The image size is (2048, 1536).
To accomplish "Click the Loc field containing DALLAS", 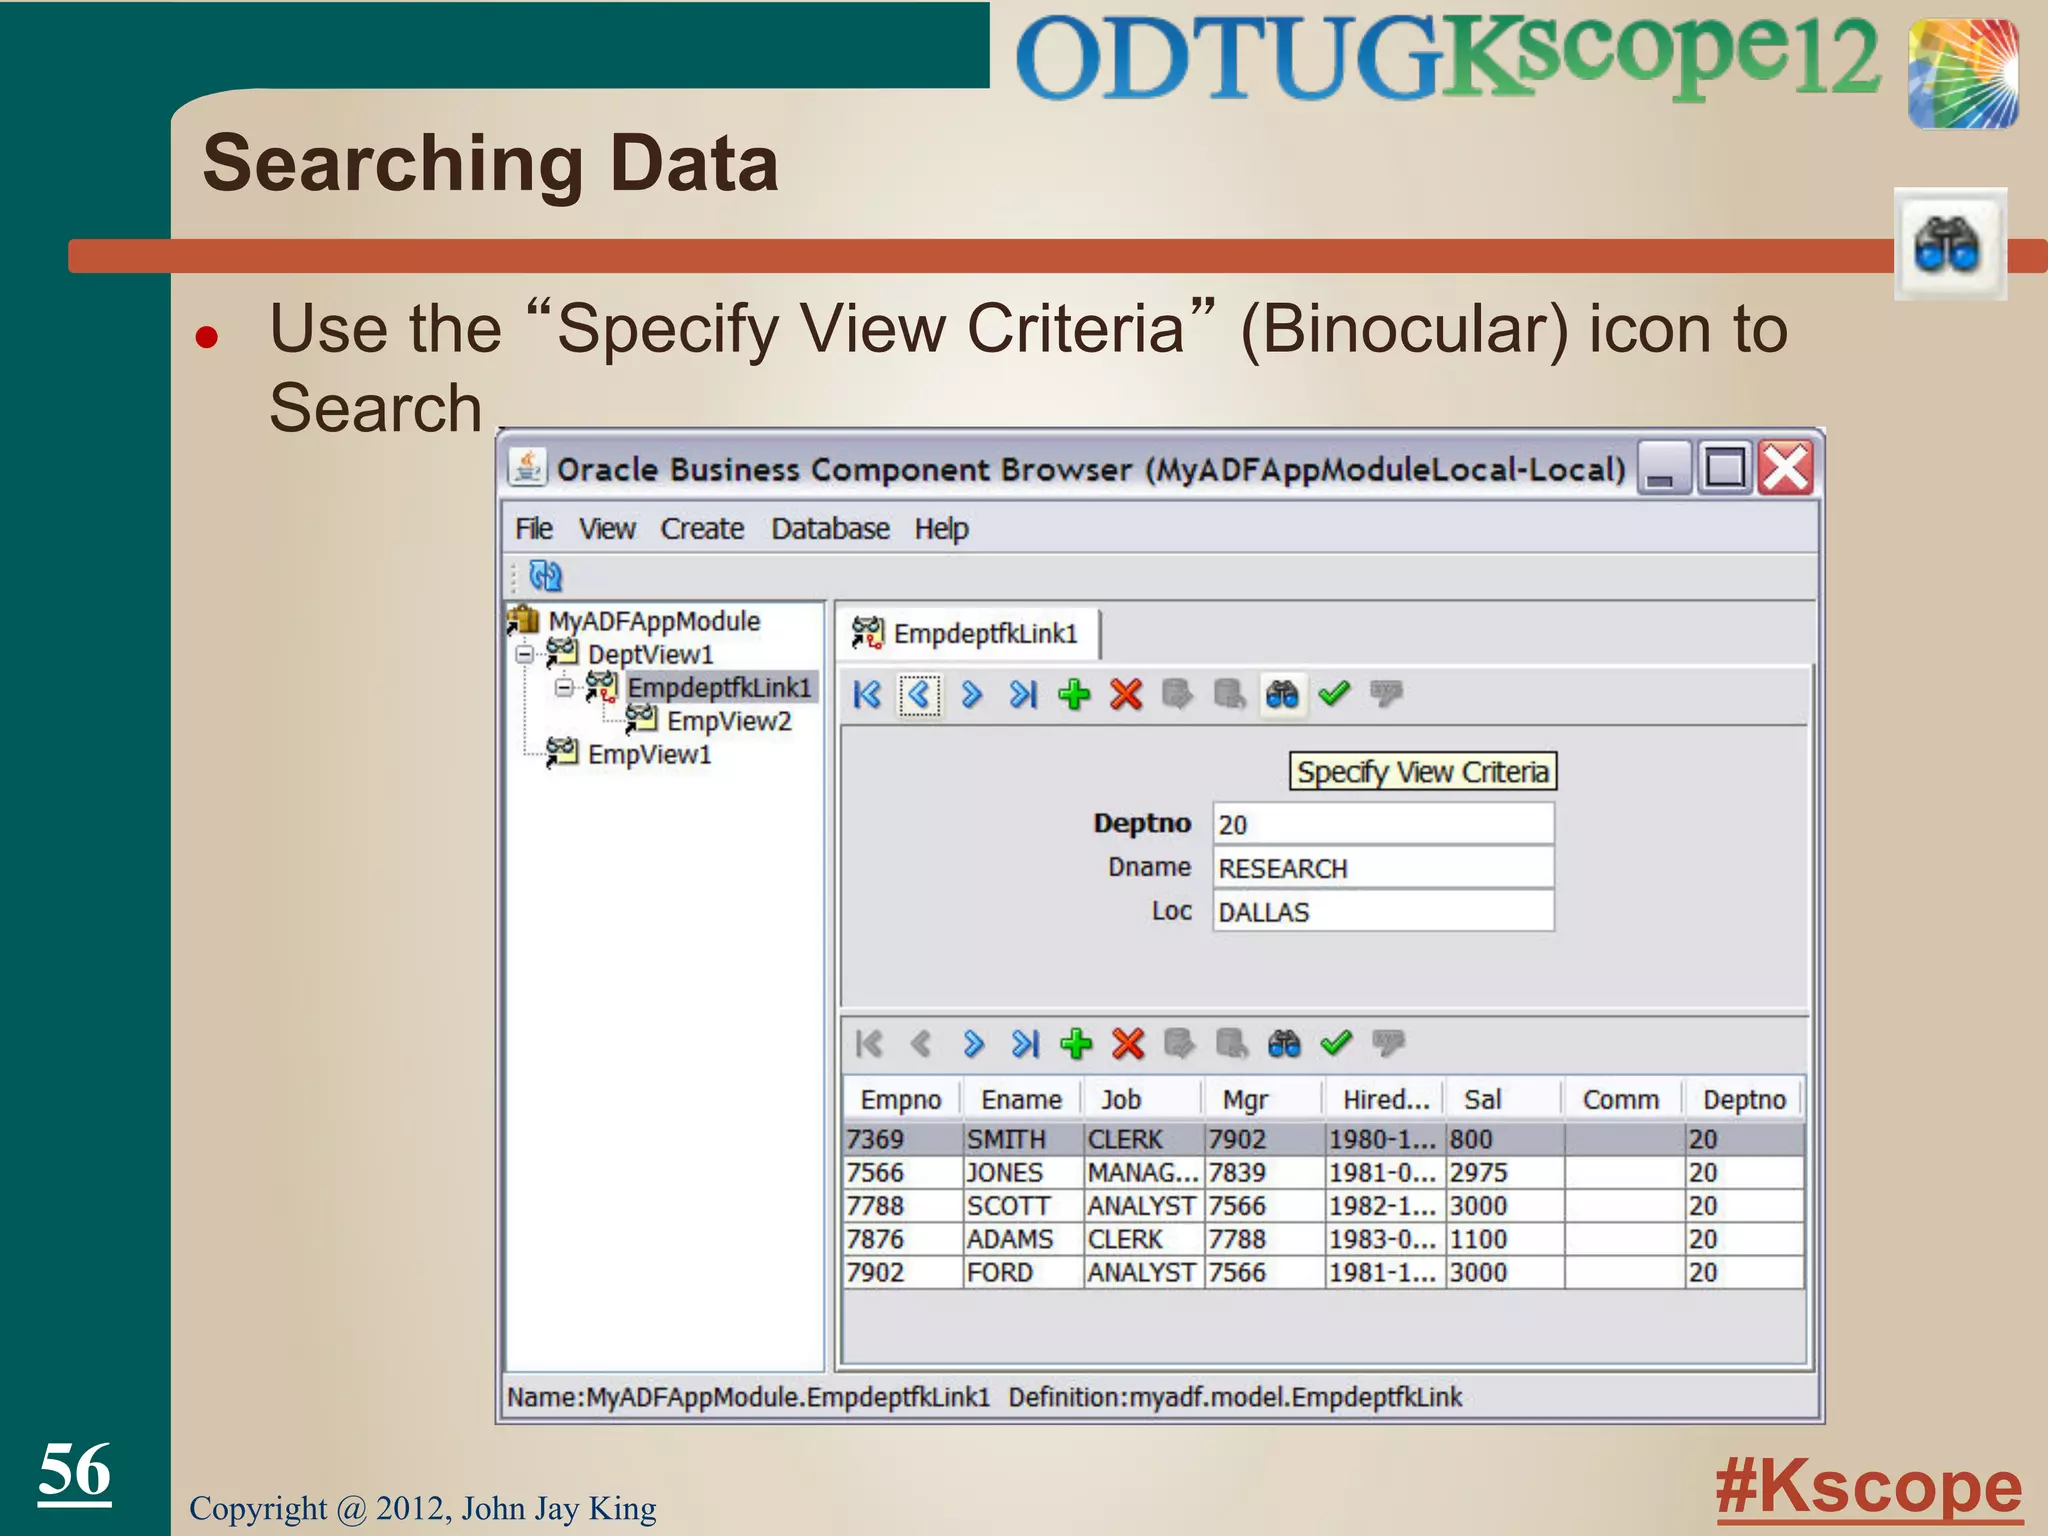I will coord(1384,912).
